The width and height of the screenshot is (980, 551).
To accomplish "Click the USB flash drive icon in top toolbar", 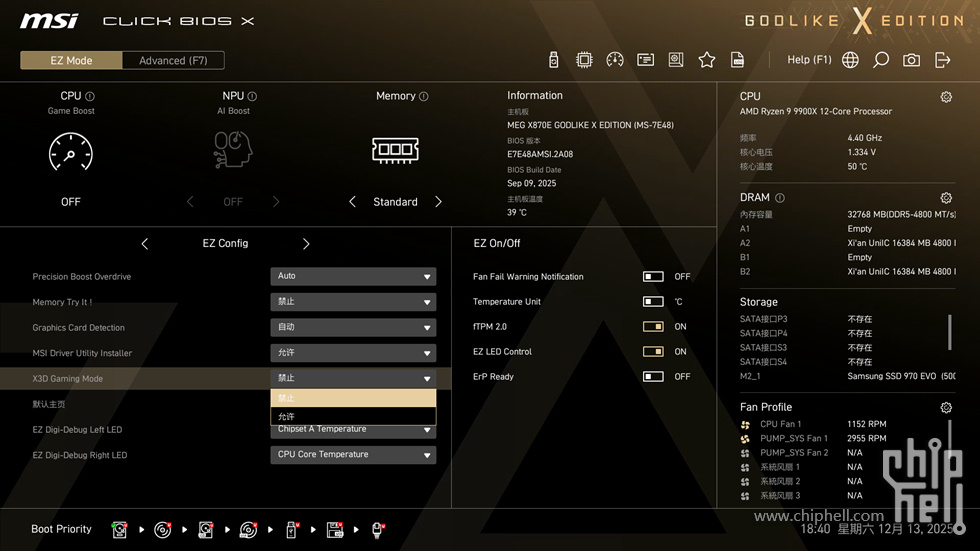I will (554, 60).
